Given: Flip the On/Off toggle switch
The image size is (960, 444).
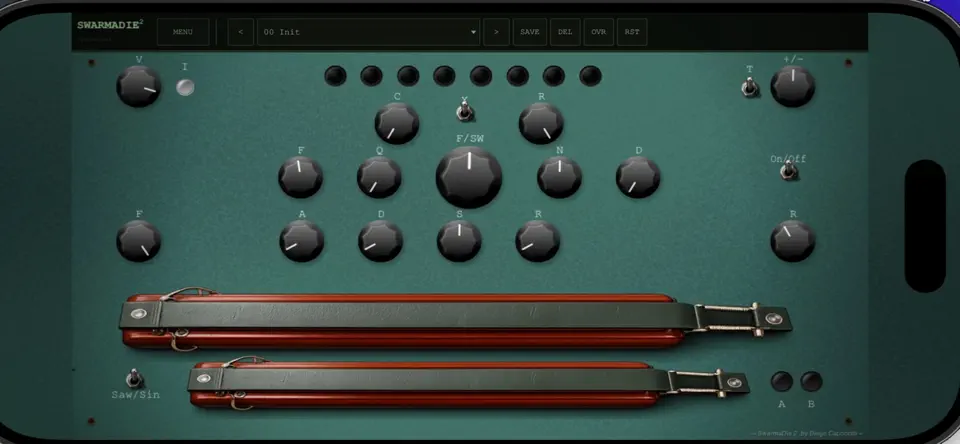Looking at the screenshot, I should 788,171.
